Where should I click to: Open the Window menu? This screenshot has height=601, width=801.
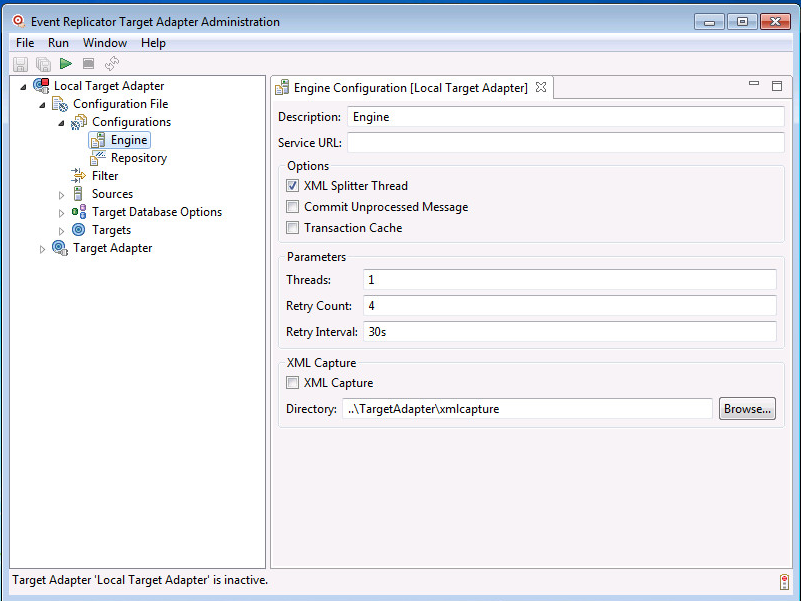(104, 43)
